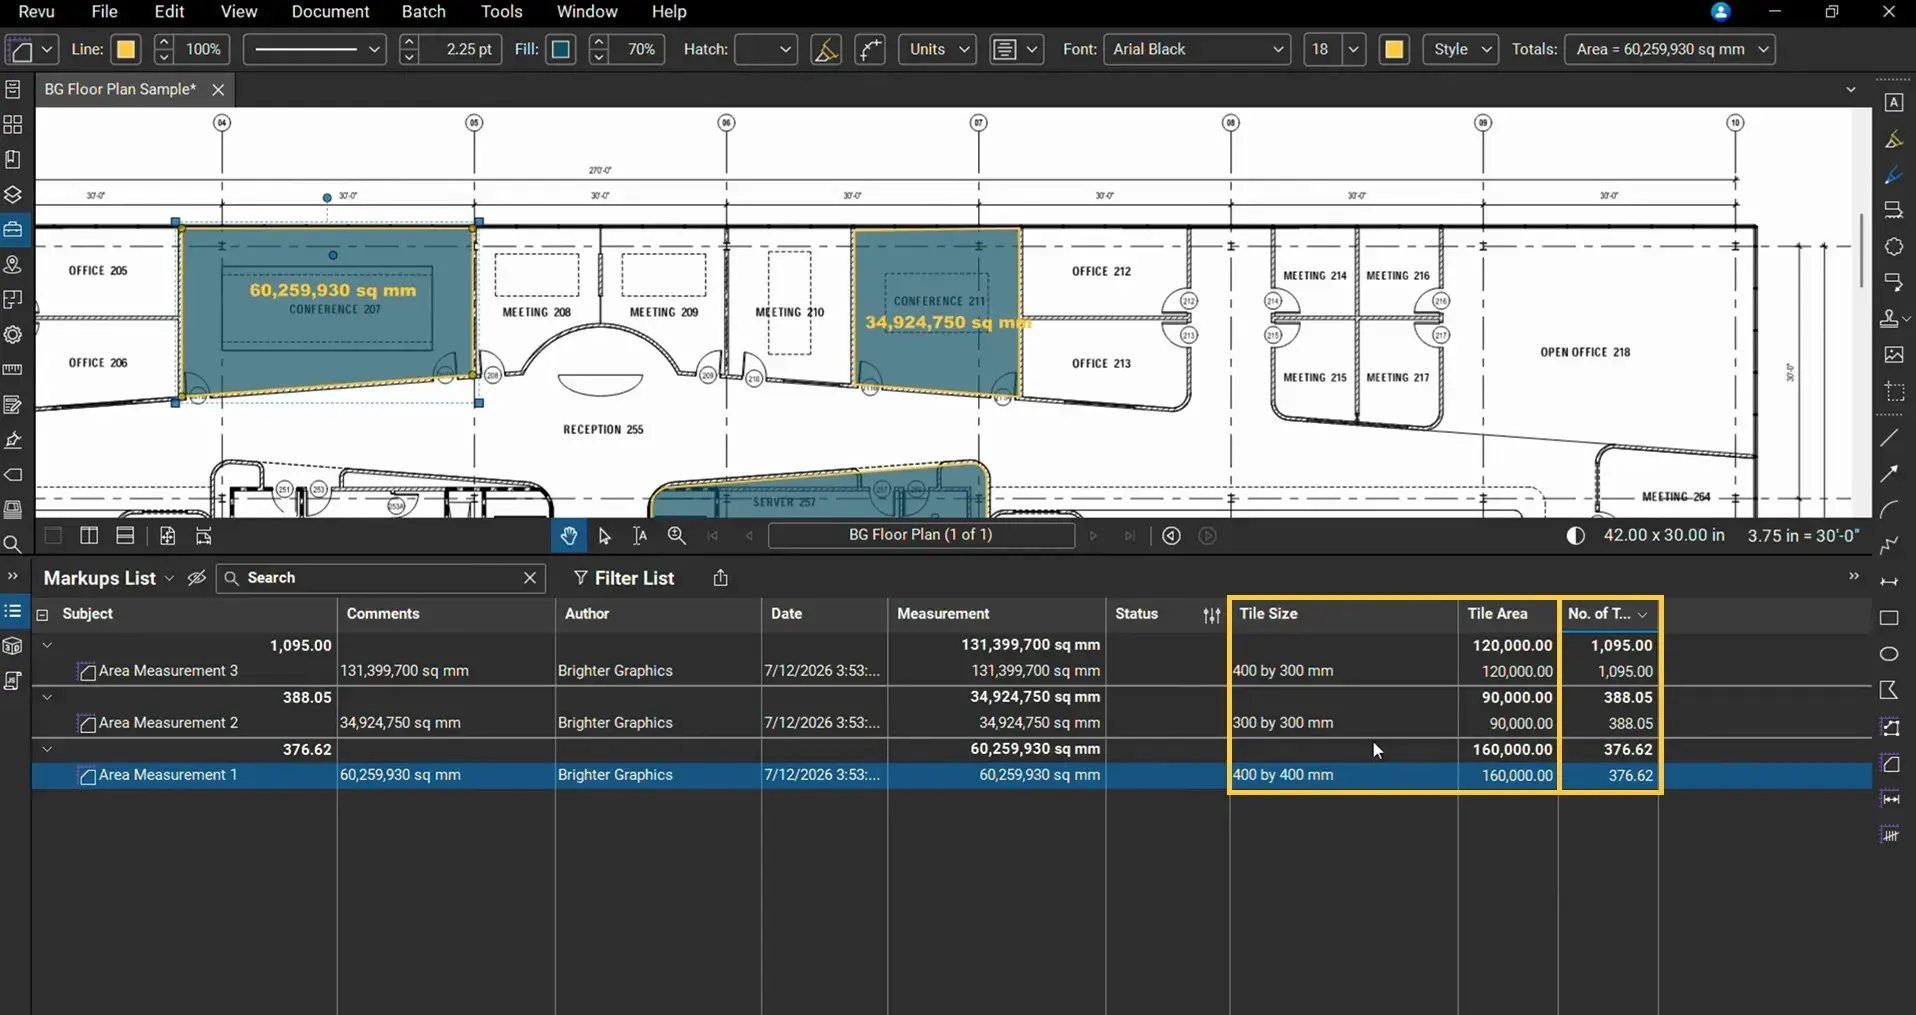Activate the Zoom tool in navigation bar
The height and width of the screenshot is (1015, 1916).
click(677, 536)
